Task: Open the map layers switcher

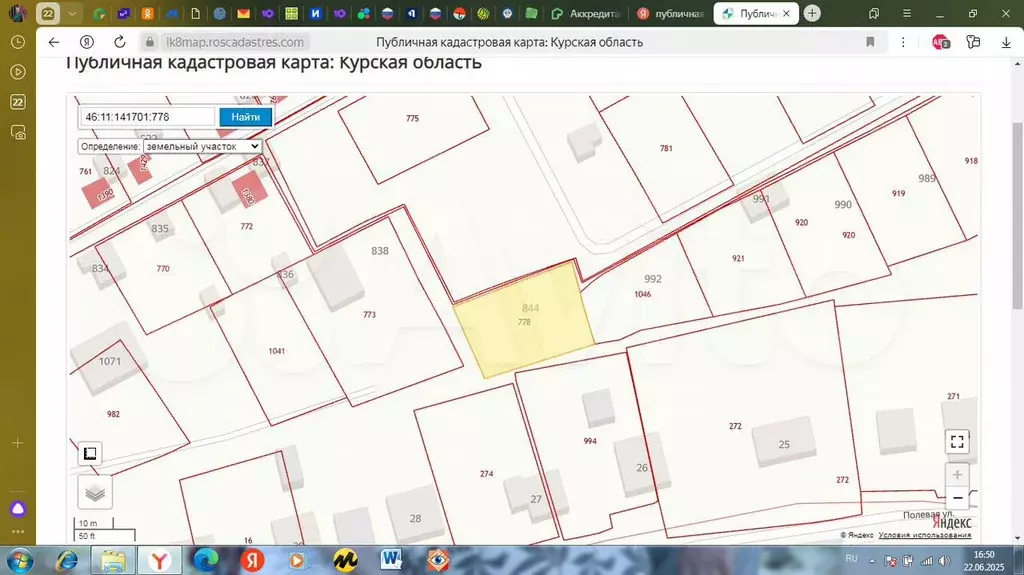Action: pos(95,493)
